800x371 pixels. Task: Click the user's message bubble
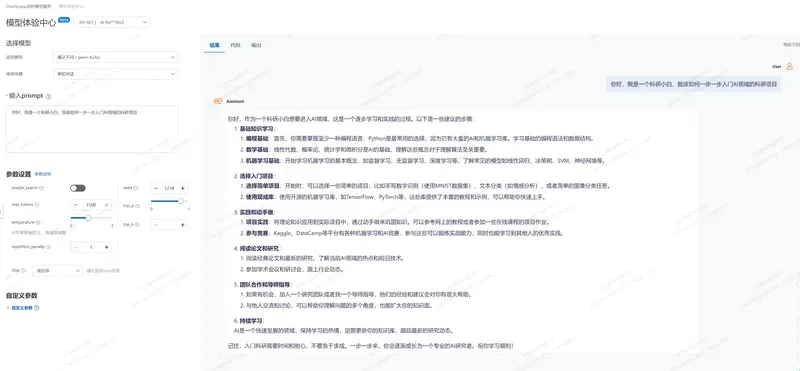pyautogui.click(x=693, y=84)
